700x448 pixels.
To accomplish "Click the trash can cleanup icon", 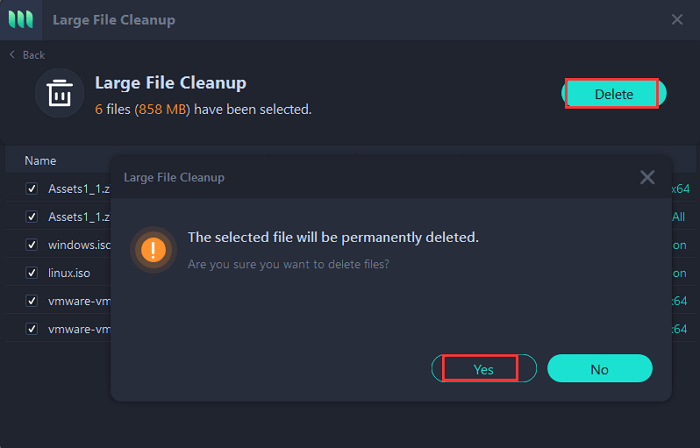I will [60, 93].
